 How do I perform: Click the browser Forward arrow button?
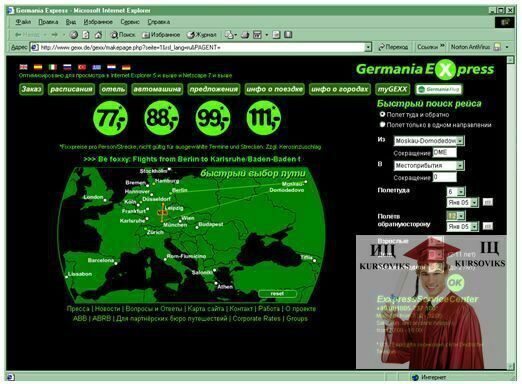[55, 34]
